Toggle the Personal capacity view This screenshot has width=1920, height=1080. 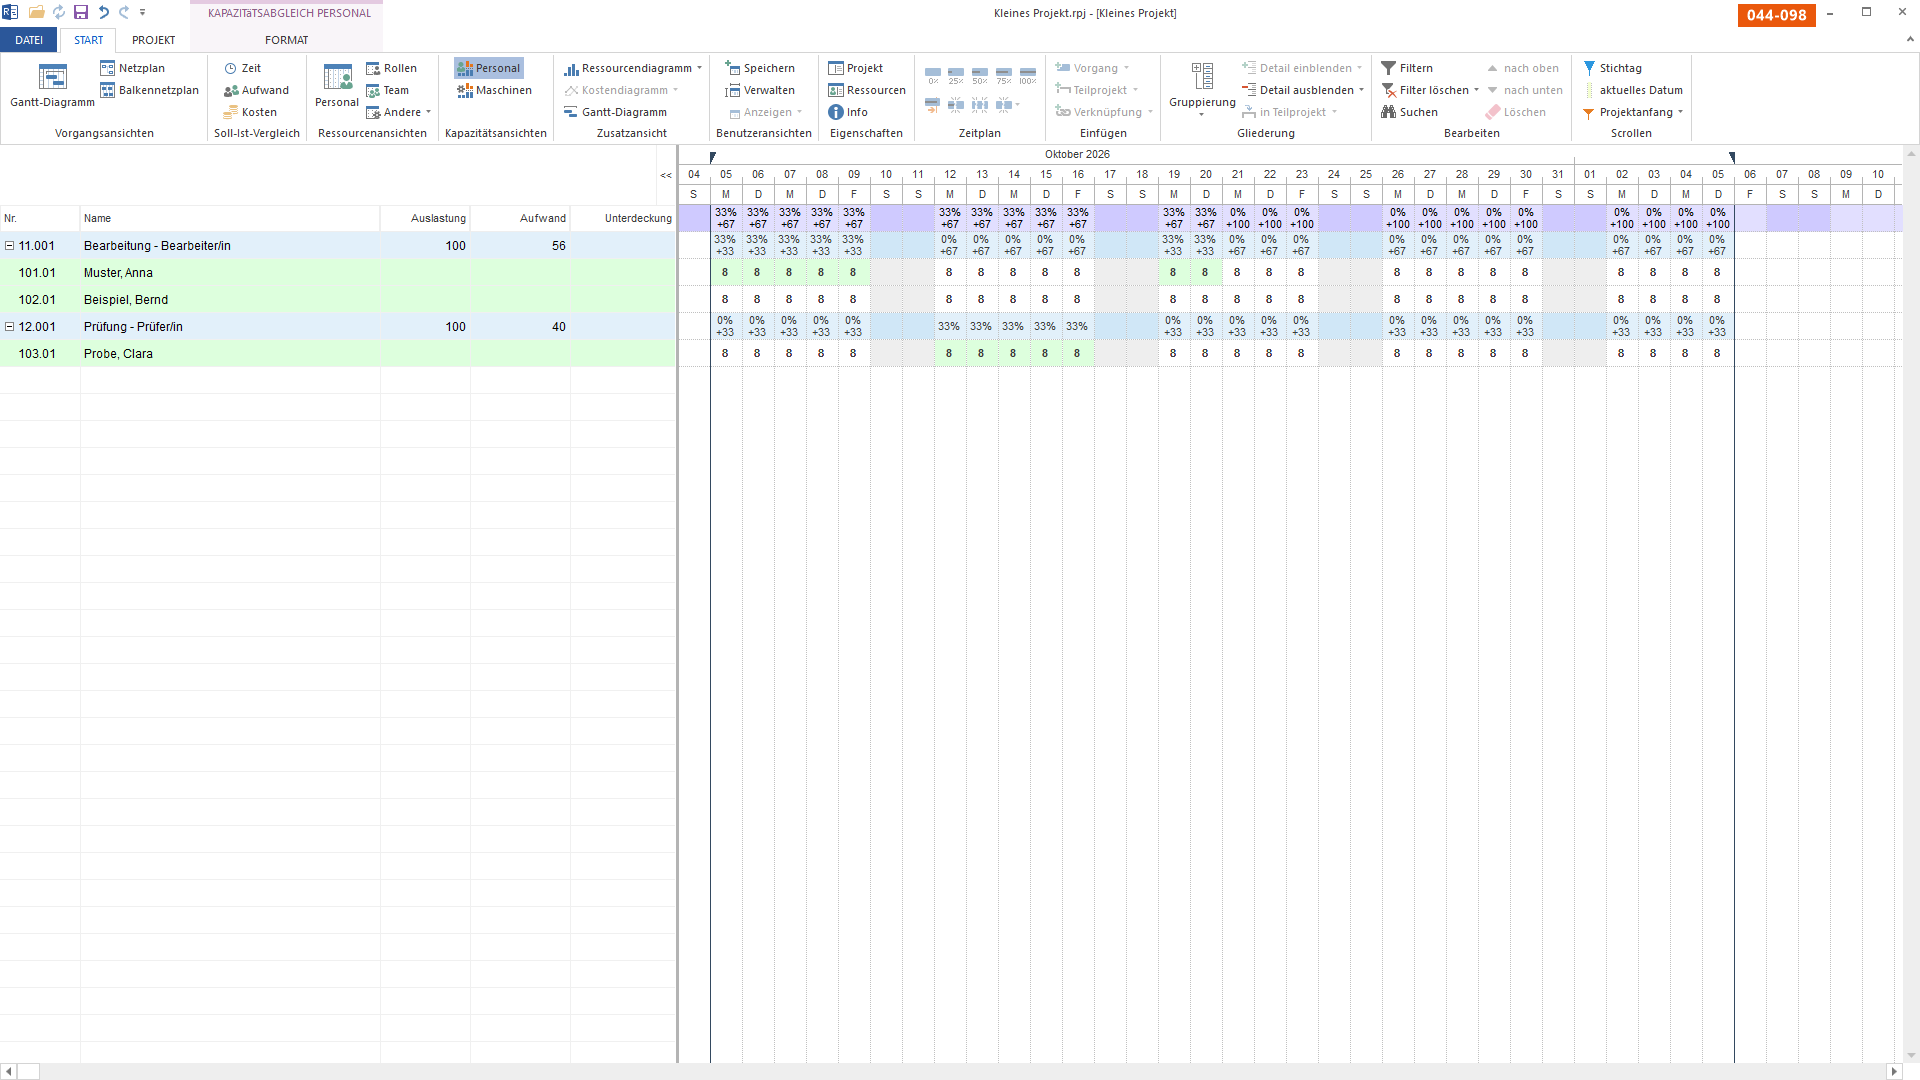pyautogui.click(x=489, y=68)
